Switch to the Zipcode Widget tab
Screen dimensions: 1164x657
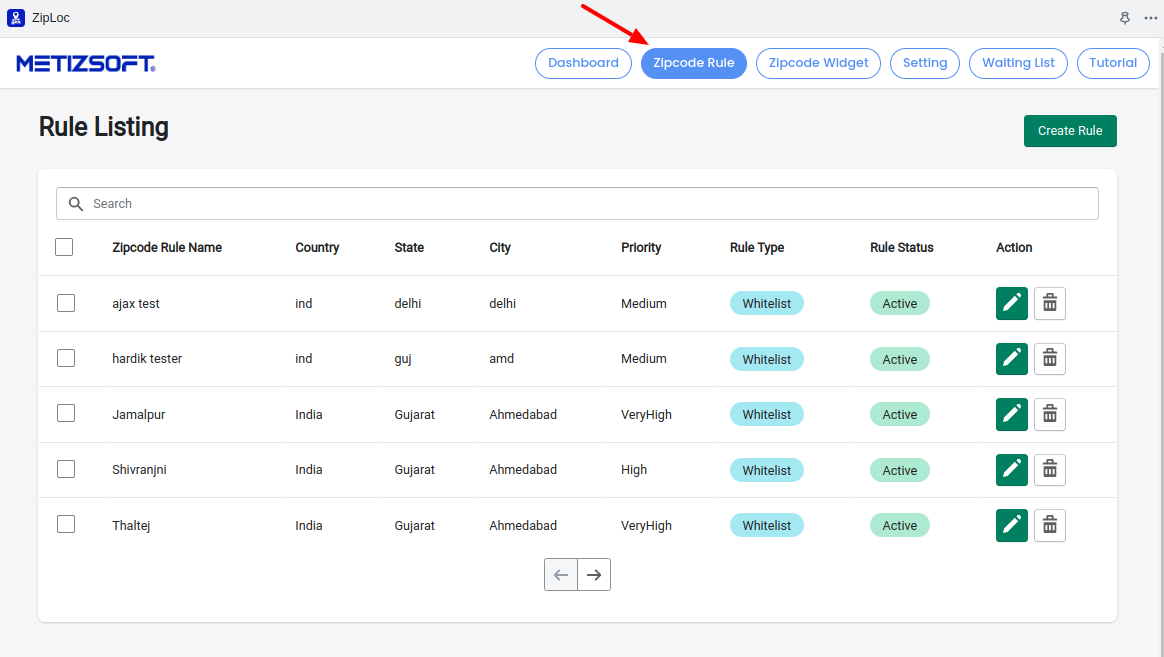pos(818,63)
